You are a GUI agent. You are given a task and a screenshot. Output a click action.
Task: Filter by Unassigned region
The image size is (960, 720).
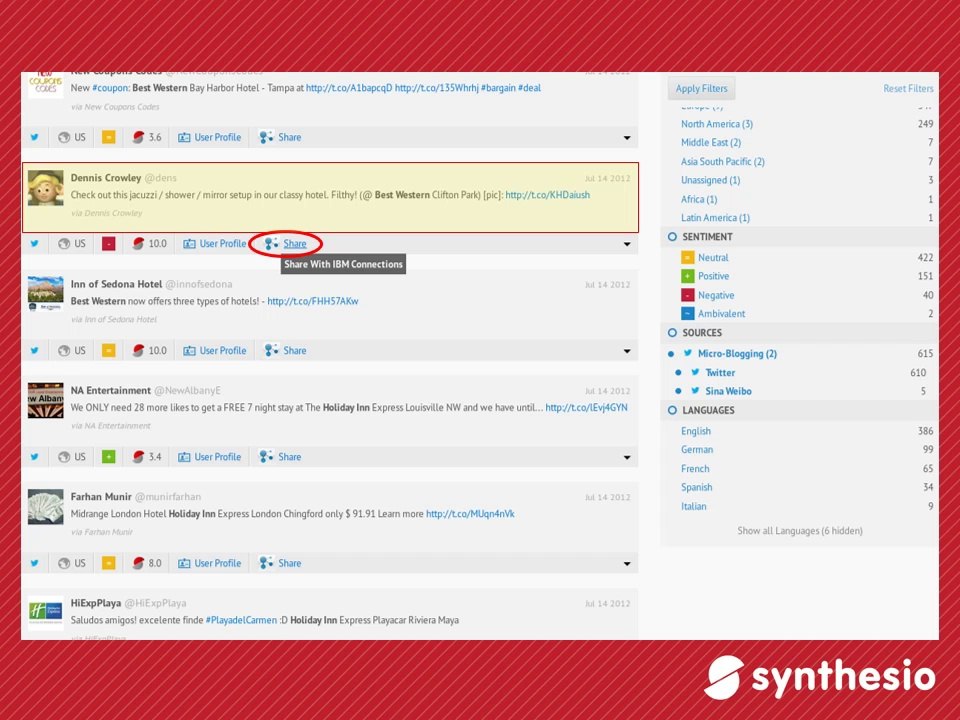710,180
